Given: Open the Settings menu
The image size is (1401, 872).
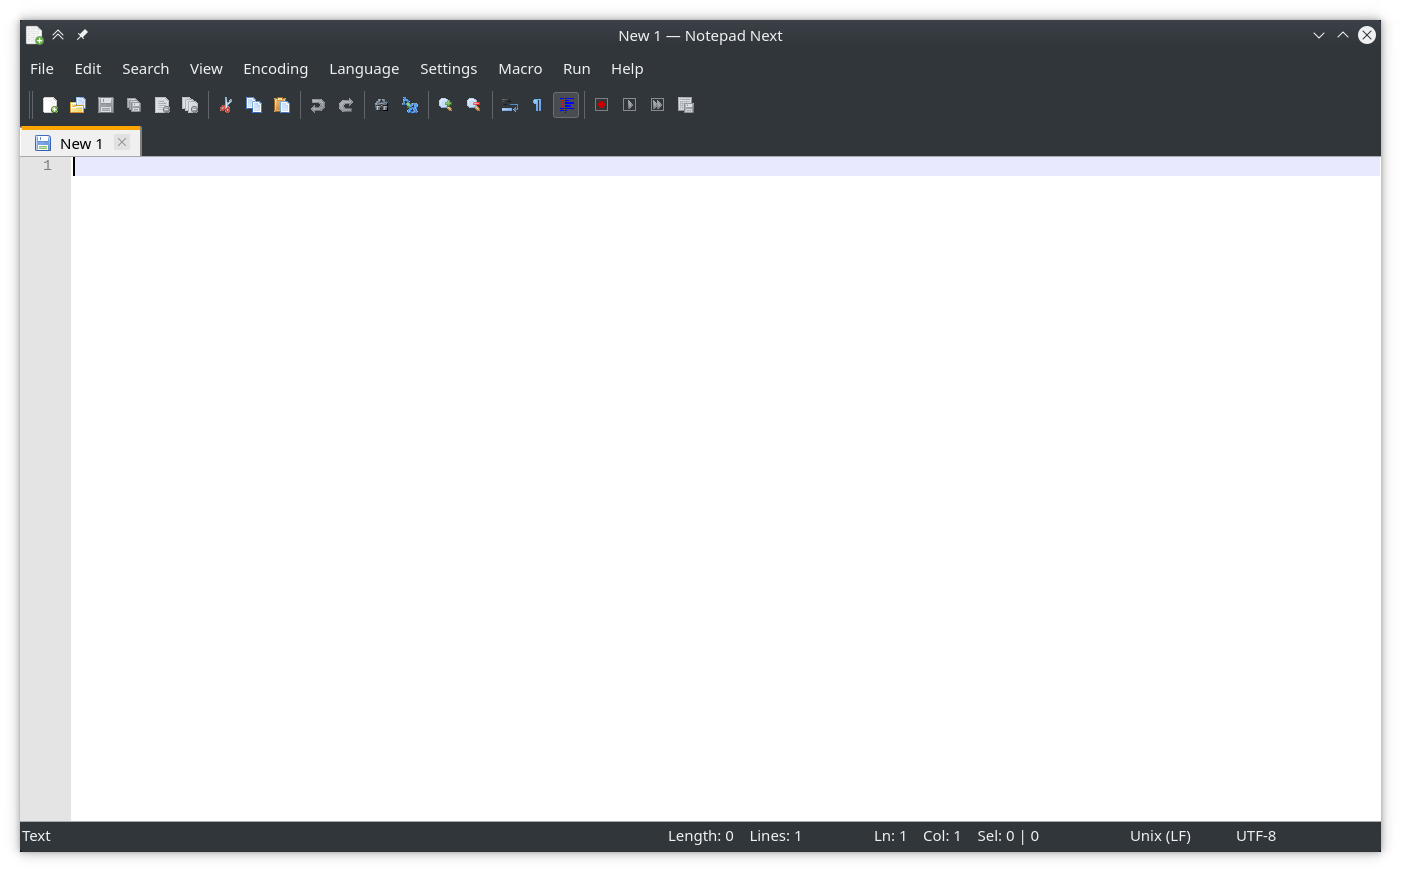Looking at the screenshot, I should [448, 68].
